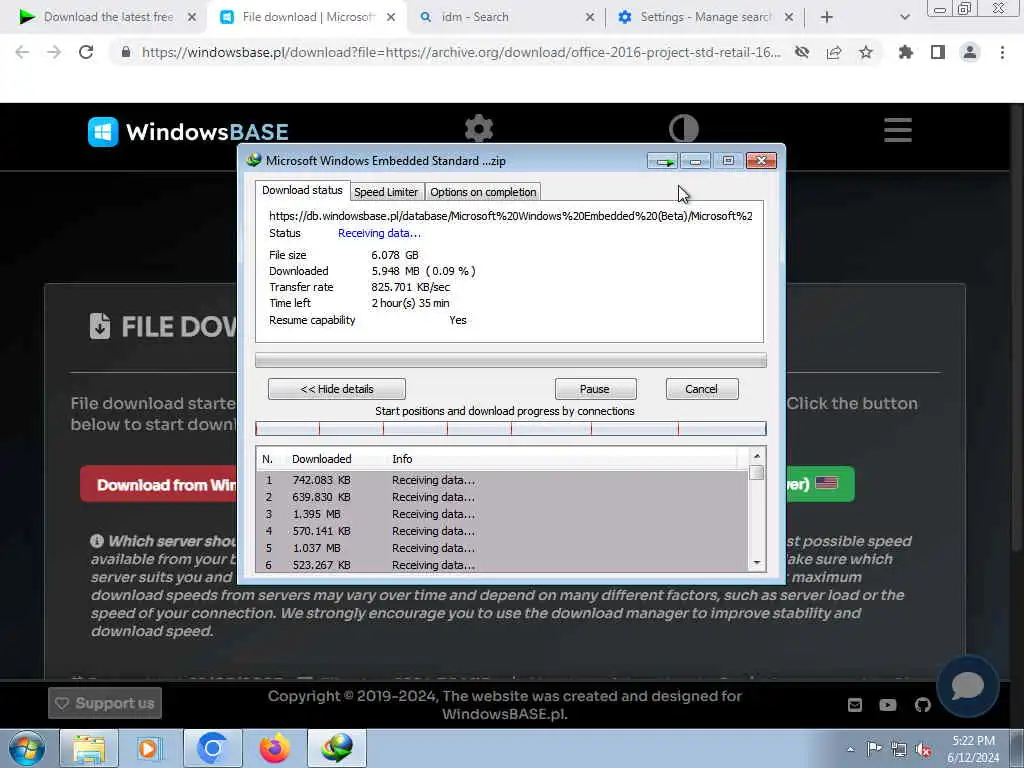Cancel the download in IDM dialog
The width and height of the screenshot is (1024, 768).
pyautogui.click(x=701, y=389)
